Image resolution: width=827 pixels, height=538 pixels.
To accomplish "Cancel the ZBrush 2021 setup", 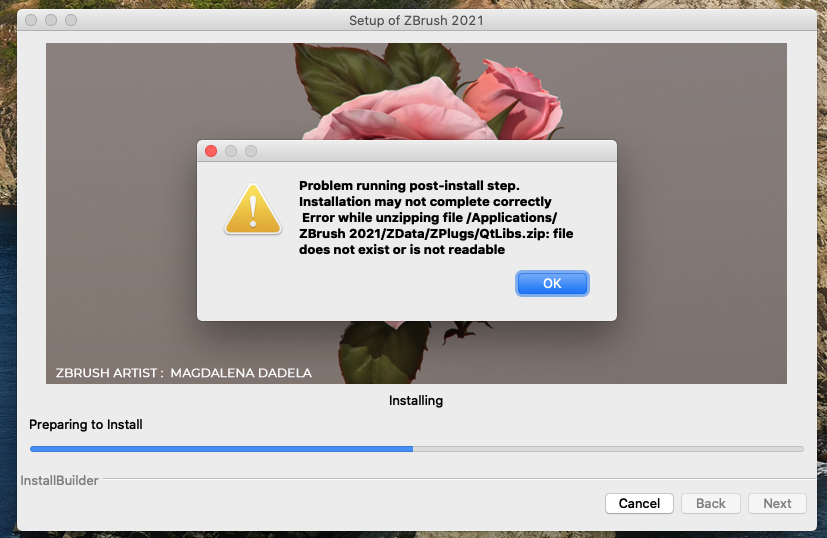I will click(x=639, y=503).
